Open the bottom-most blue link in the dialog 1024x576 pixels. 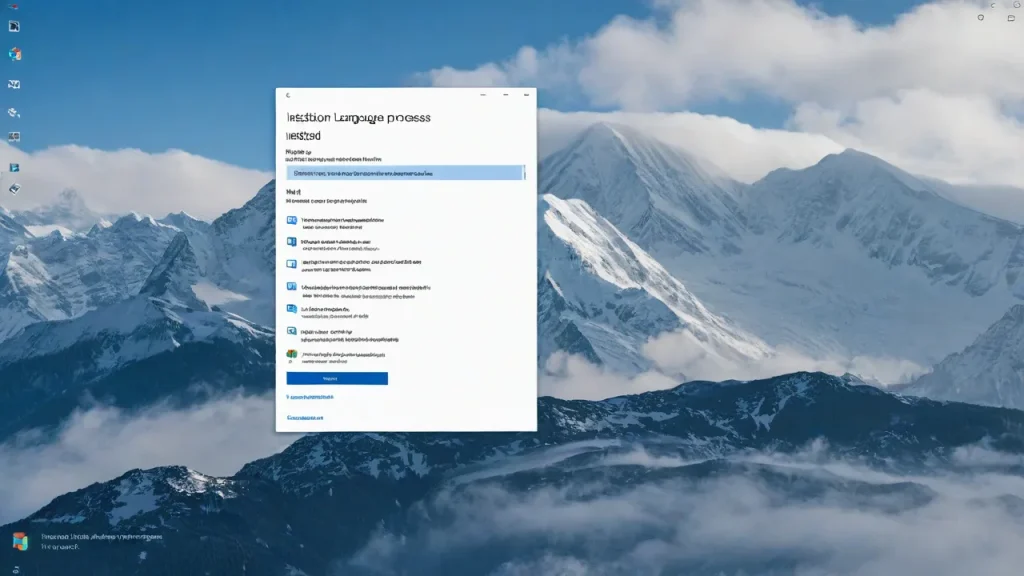[x=305, y=417]
